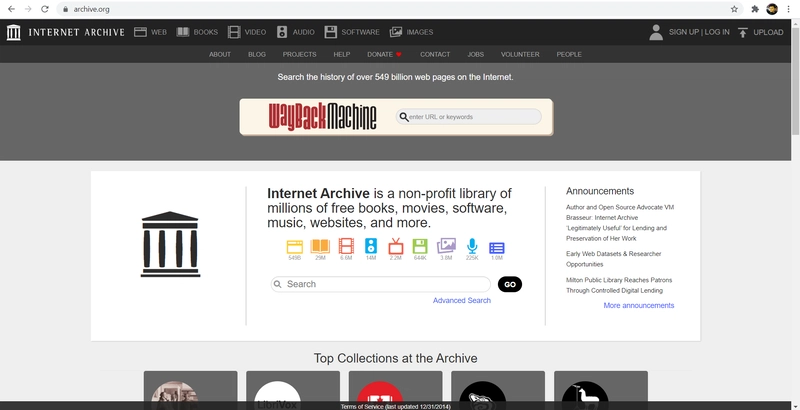Open the orange books (texts) icon
The height and width of the screenshot is (410, 800).
pyautogui.click(x=320, y=246)
